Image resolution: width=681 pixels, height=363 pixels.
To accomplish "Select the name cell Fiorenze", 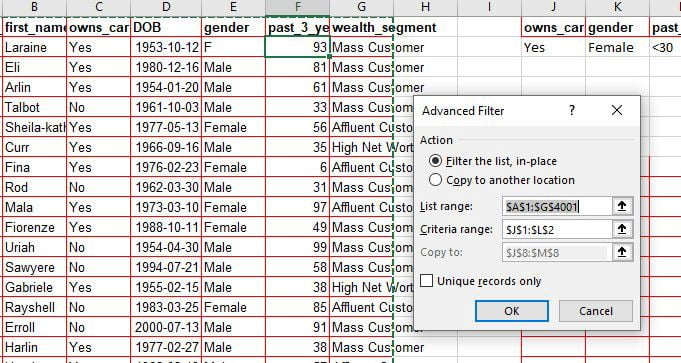I will (x=34, y=227).
